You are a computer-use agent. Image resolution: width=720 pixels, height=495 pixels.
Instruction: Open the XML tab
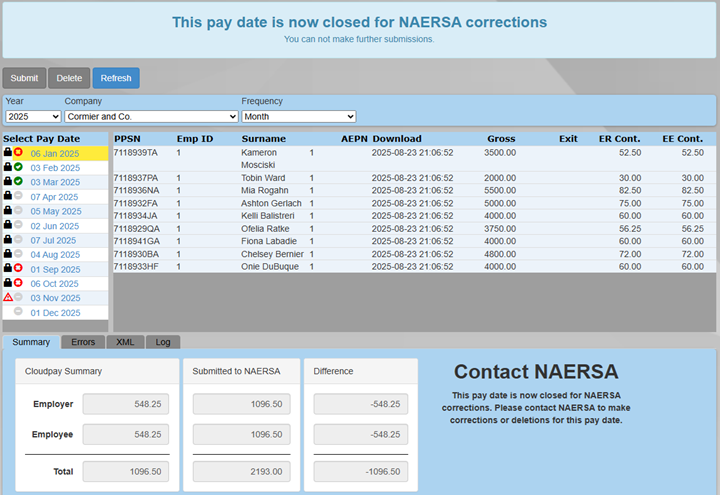[125, 342]
